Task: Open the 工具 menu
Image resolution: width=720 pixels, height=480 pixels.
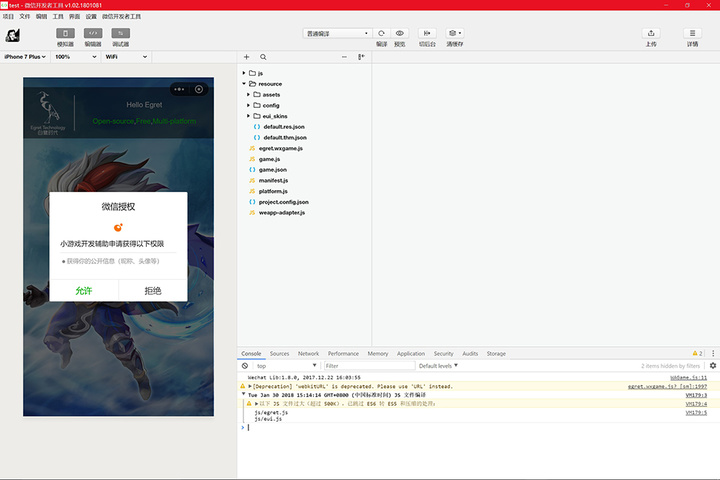Action: click(x=58, y=17)
